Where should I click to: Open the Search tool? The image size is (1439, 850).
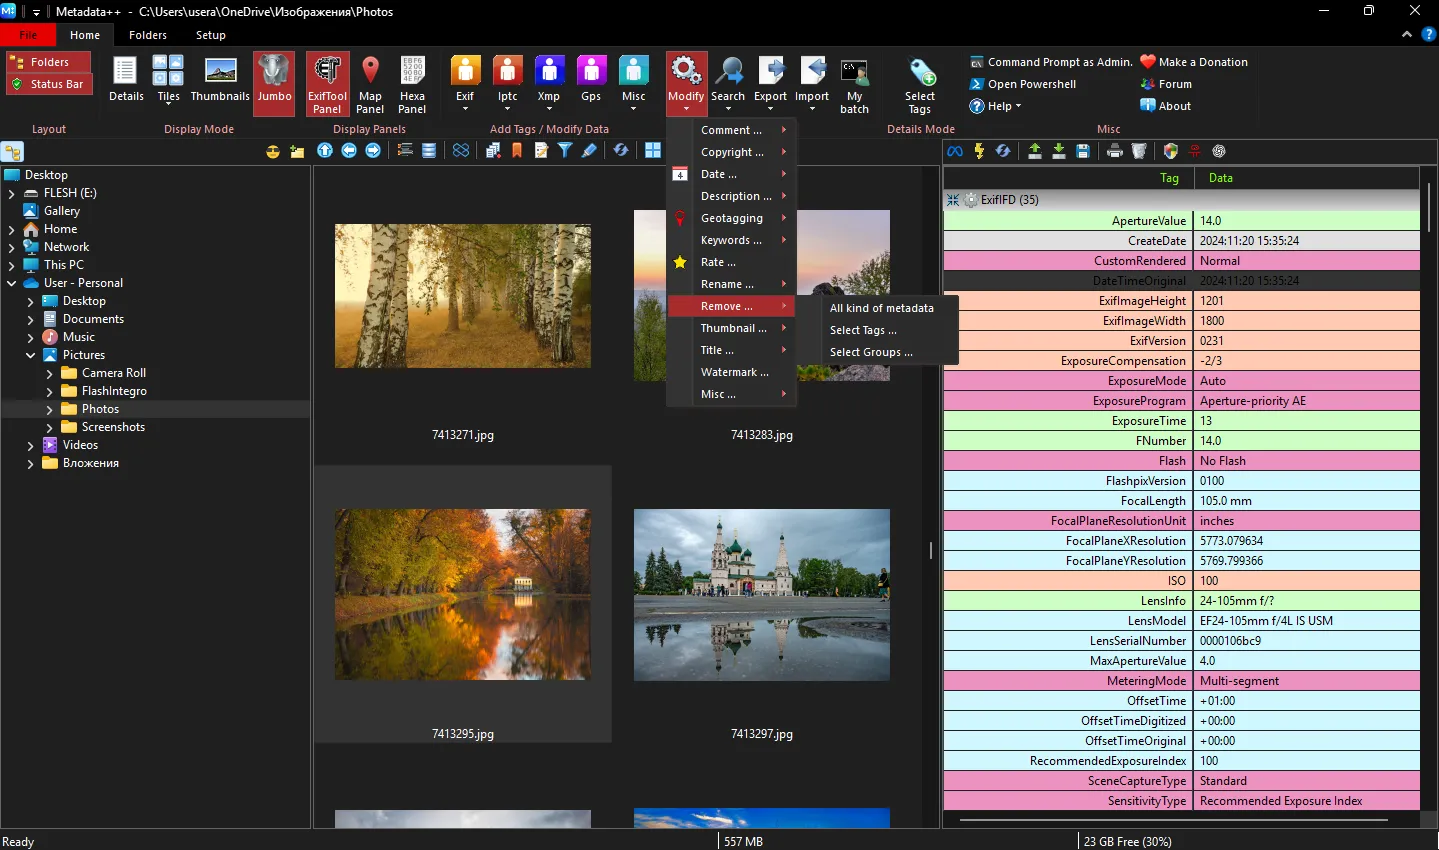(728, 84)
